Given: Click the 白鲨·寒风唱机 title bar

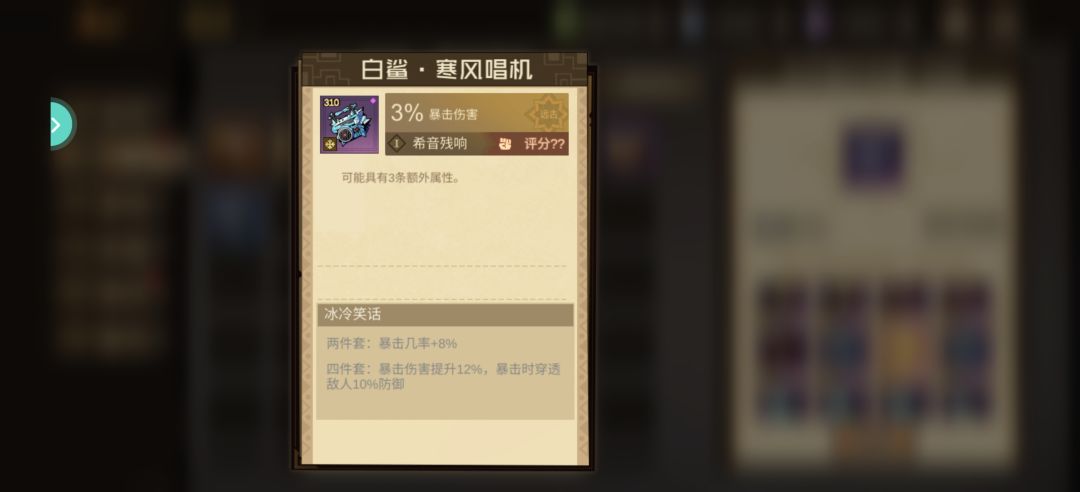Looking at the screenshot, I should (445, 70).
